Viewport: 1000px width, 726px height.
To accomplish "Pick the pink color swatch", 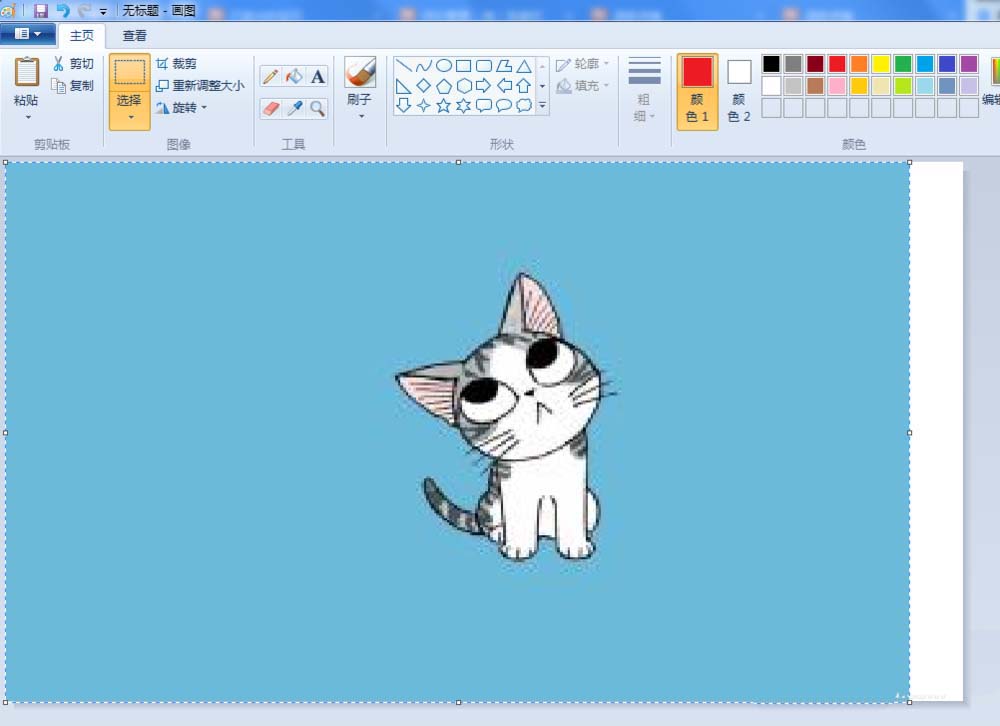I will pyautogui.click(x=837, y=85).
